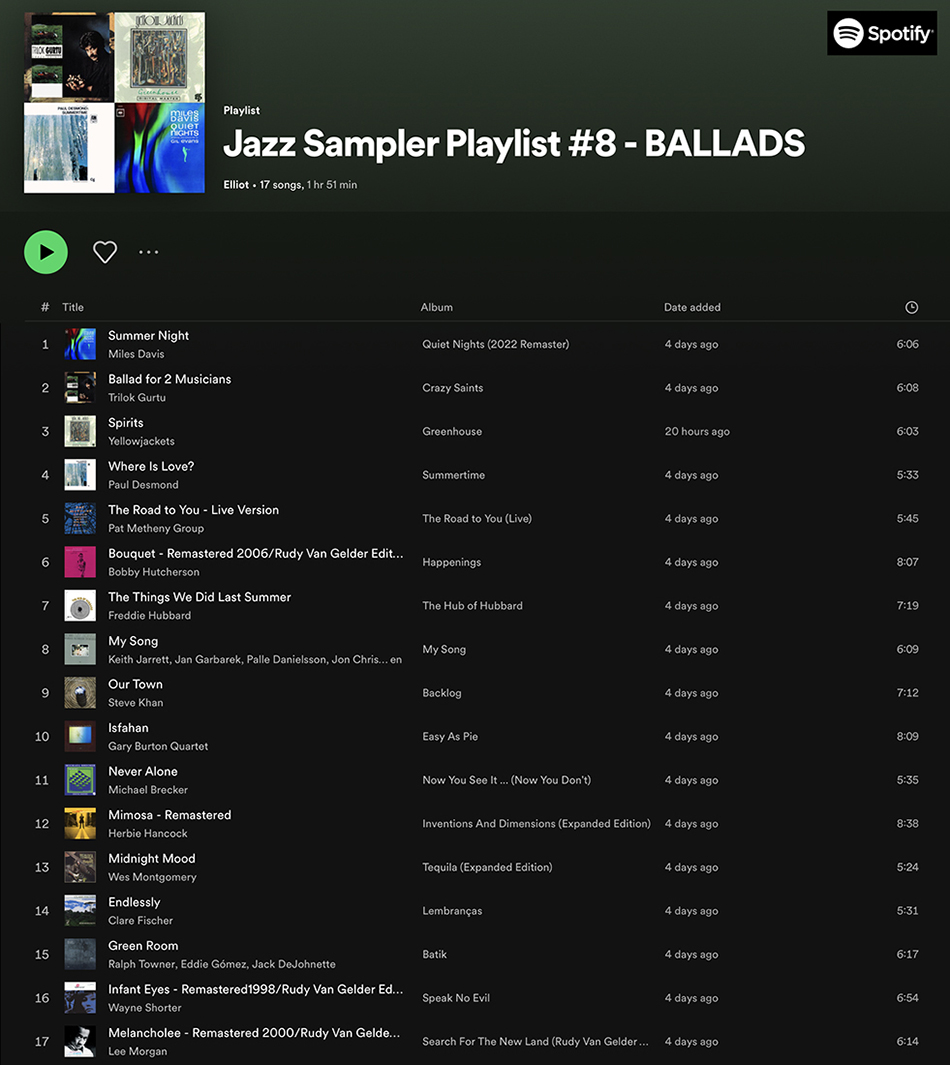Screen dimensions: 950x1065
Task: Click the pink Bouquet cover thumbnail
Action: (x=80, y=562)
